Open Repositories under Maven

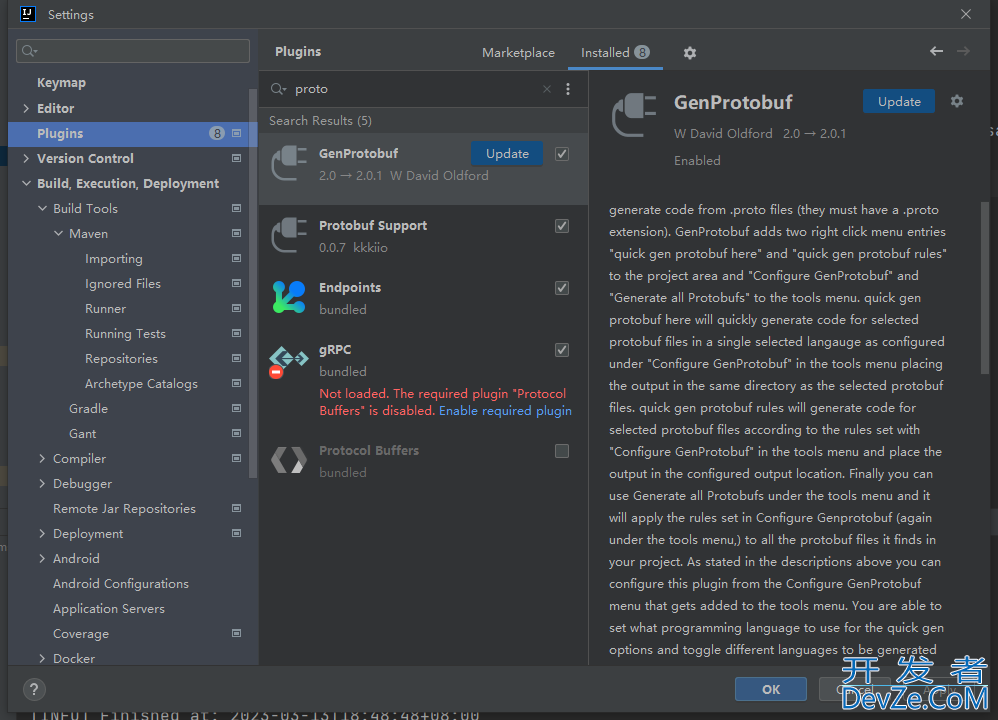[122, 358]
